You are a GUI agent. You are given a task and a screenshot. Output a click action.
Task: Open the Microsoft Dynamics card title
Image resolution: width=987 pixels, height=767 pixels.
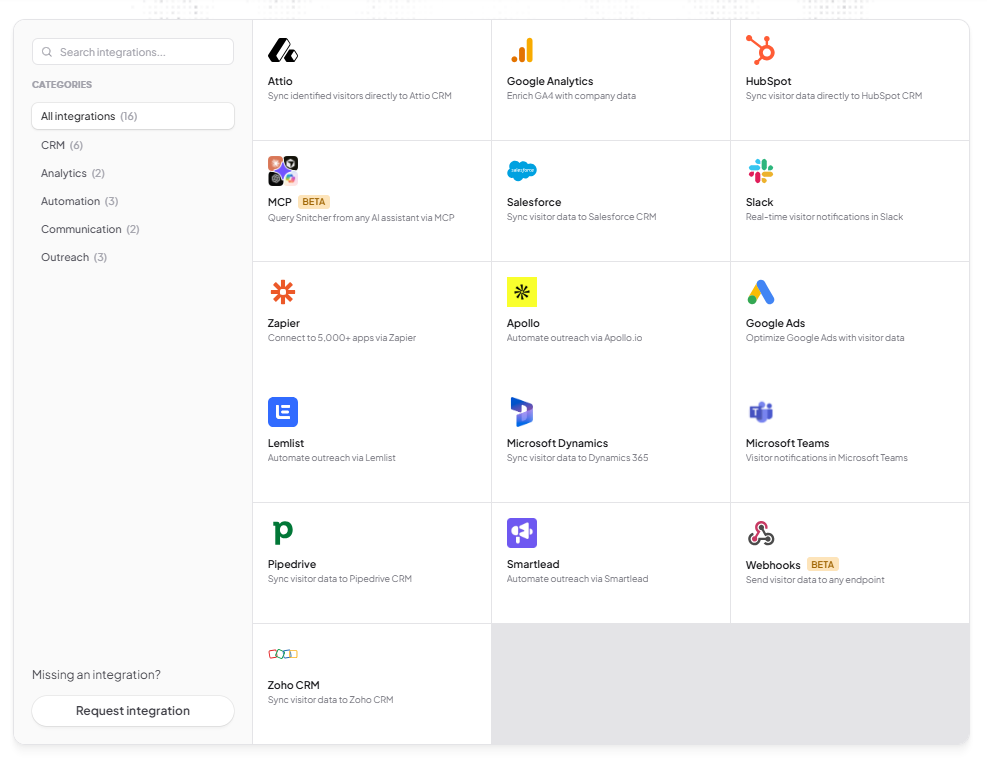pos(557,443)
